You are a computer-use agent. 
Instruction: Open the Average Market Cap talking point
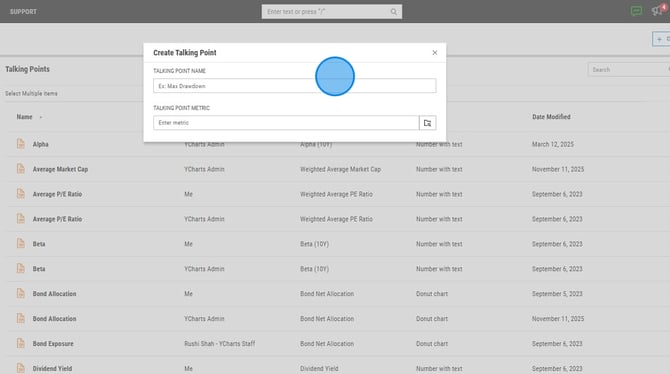point(60,169)
